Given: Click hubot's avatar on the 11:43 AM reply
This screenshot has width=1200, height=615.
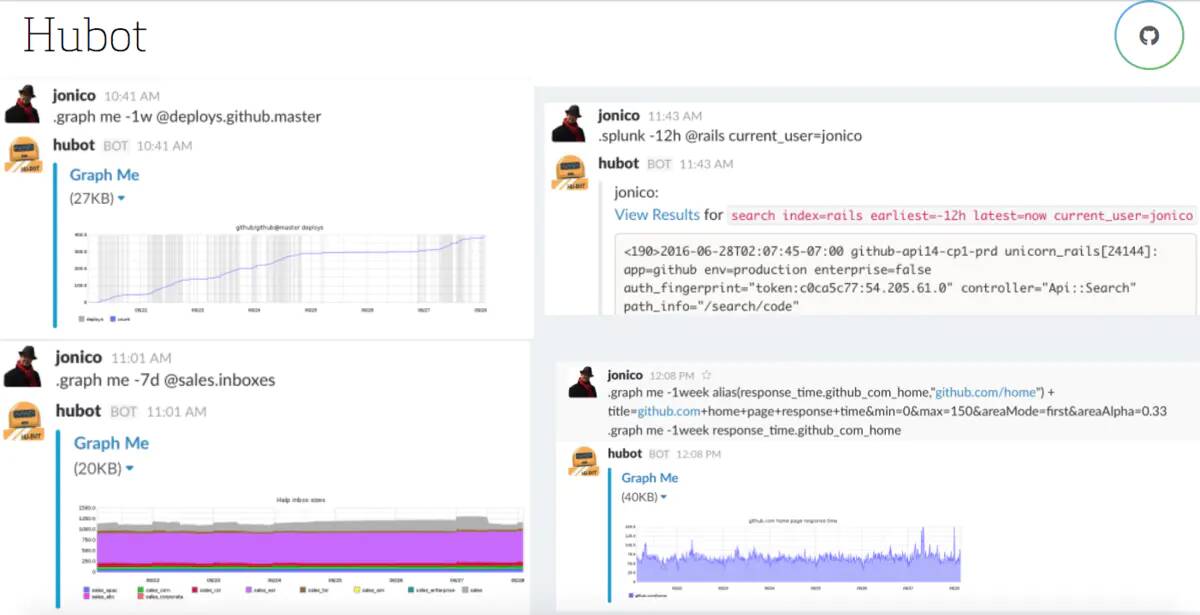Looking at the screenshot, I should (572, 173).
